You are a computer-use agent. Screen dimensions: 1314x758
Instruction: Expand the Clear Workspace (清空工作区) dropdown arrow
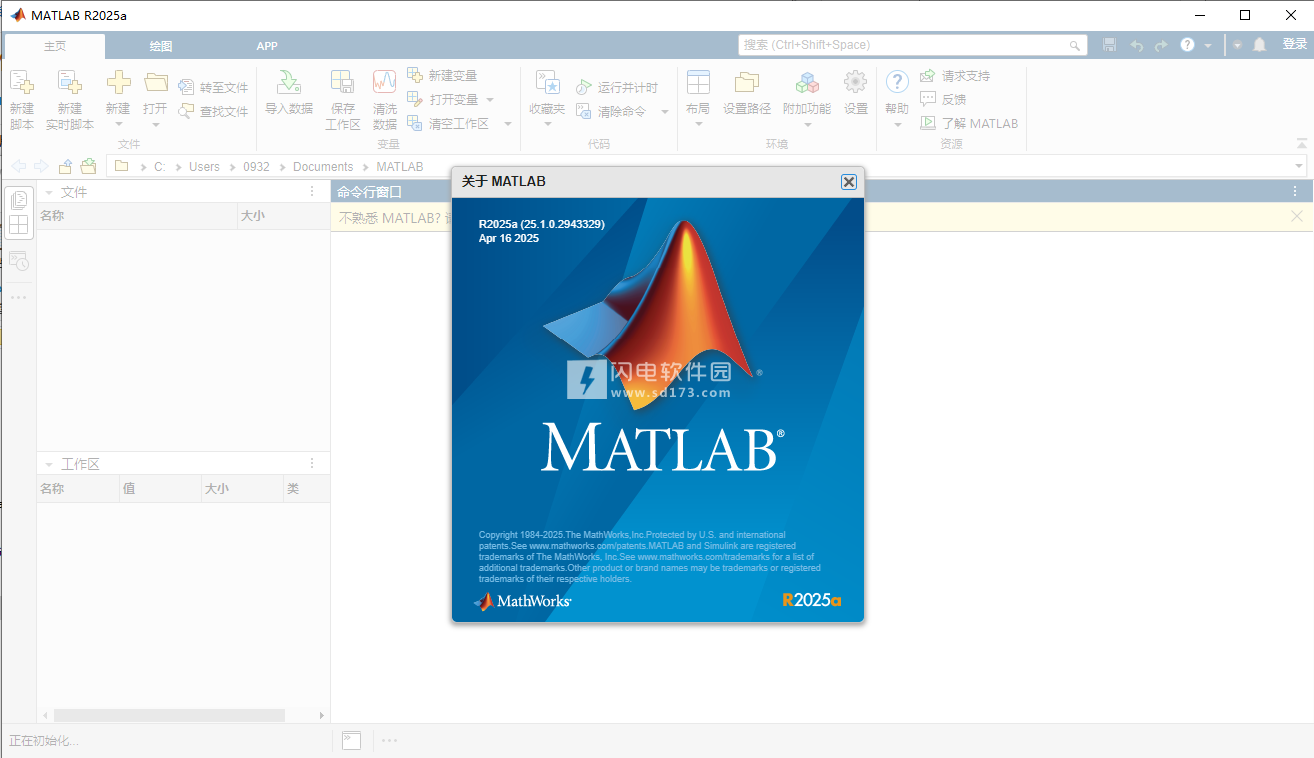pyautogui.click(x=508, y=124)
